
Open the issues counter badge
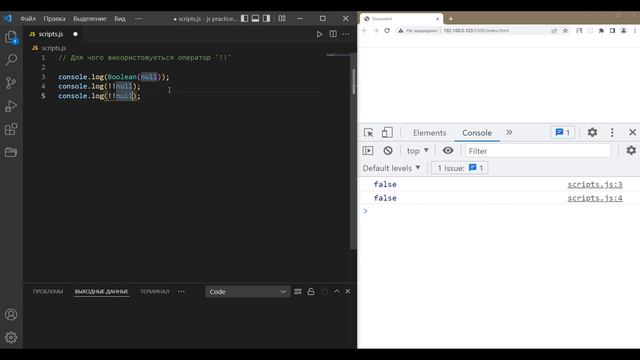click(563, 132)
